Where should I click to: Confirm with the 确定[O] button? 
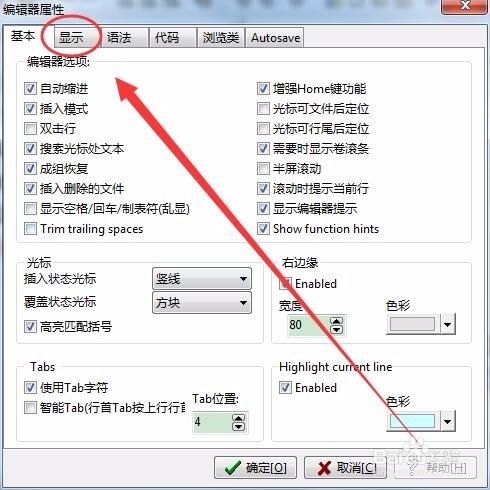click(x=255, y=468)
